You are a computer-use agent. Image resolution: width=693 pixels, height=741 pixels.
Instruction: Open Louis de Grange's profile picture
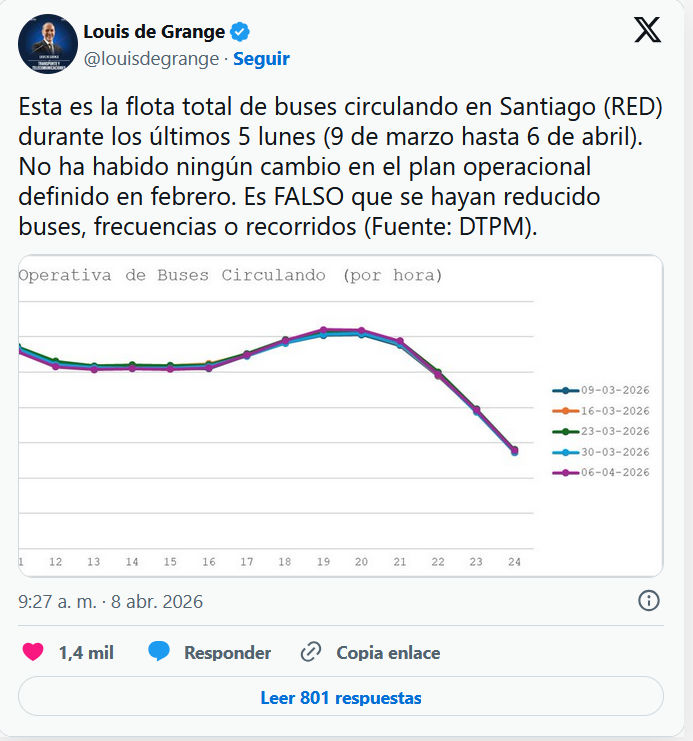tap(48, 44)
